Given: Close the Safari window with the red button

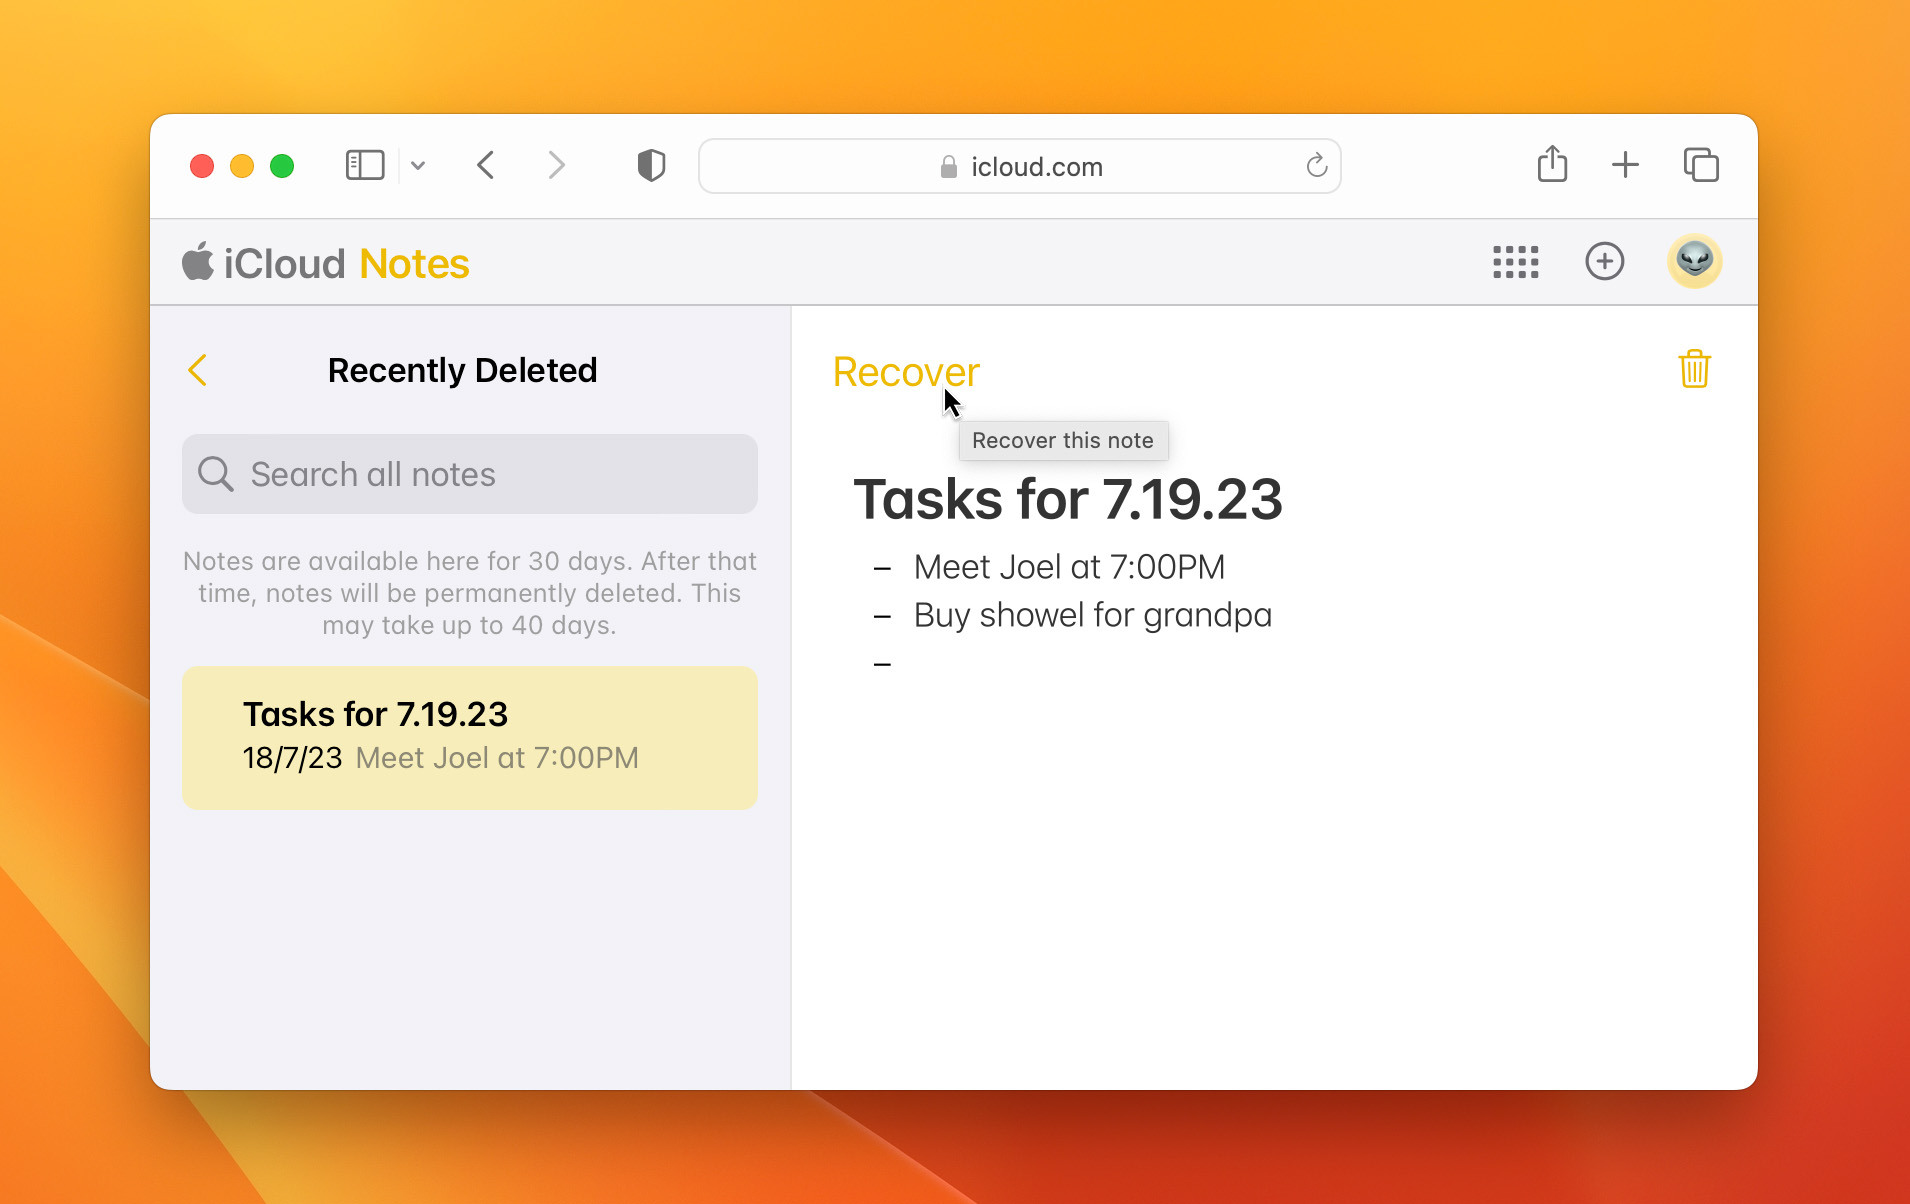Looking at the screenshot, I should coord(202,166).
